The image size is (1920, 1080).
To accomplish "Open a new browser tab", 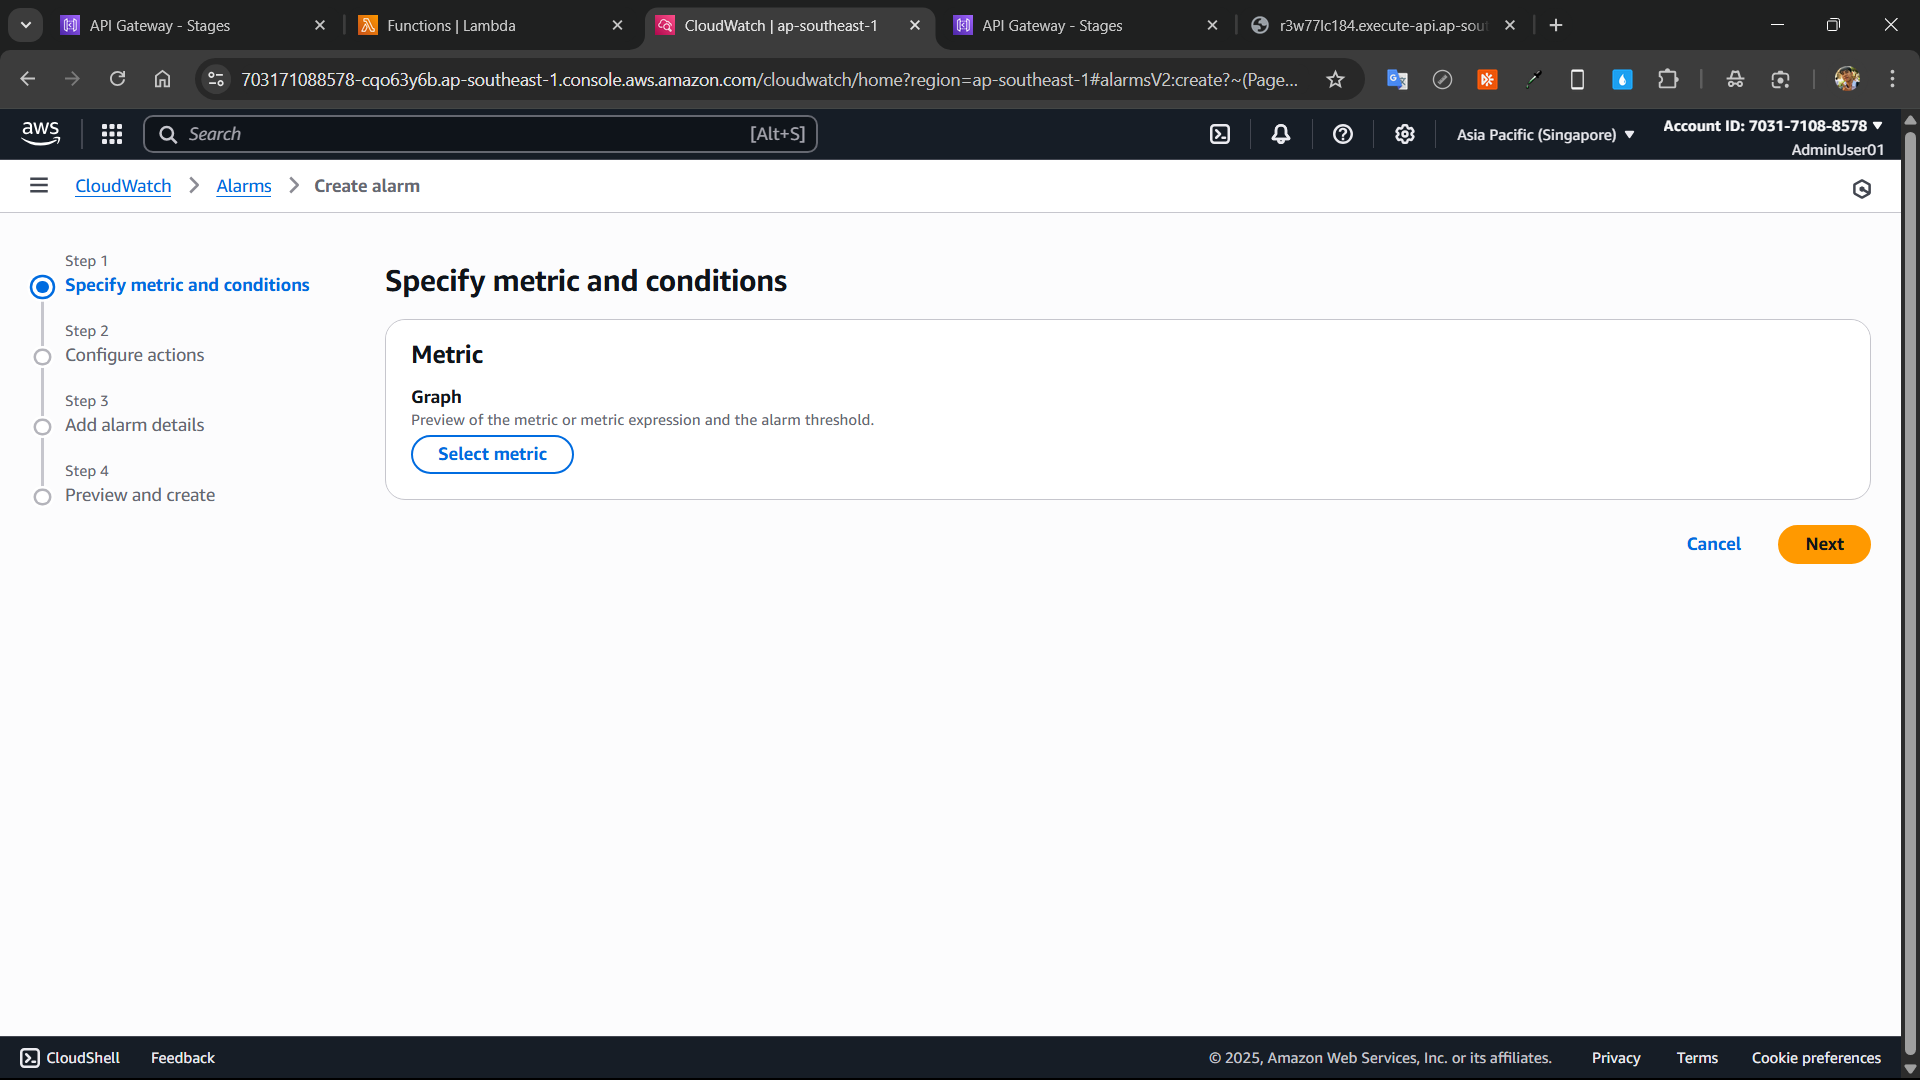I will point(1556,25).
